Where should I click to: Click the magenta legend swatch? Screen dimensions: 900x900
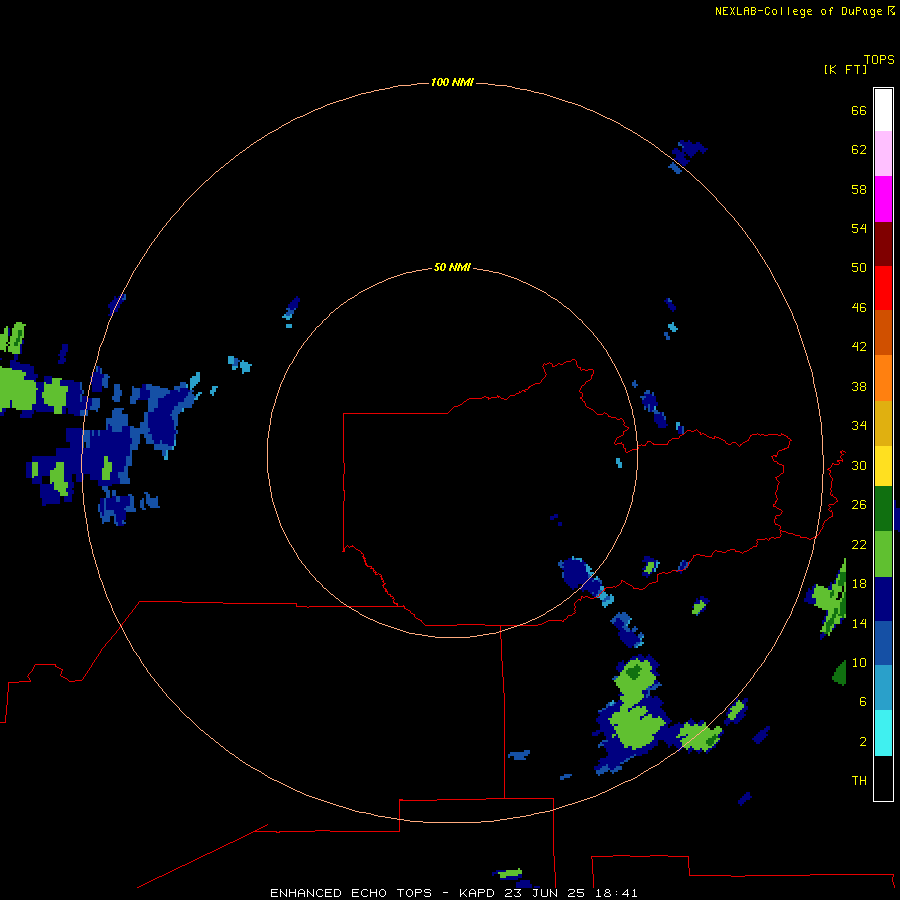(883, 199)
